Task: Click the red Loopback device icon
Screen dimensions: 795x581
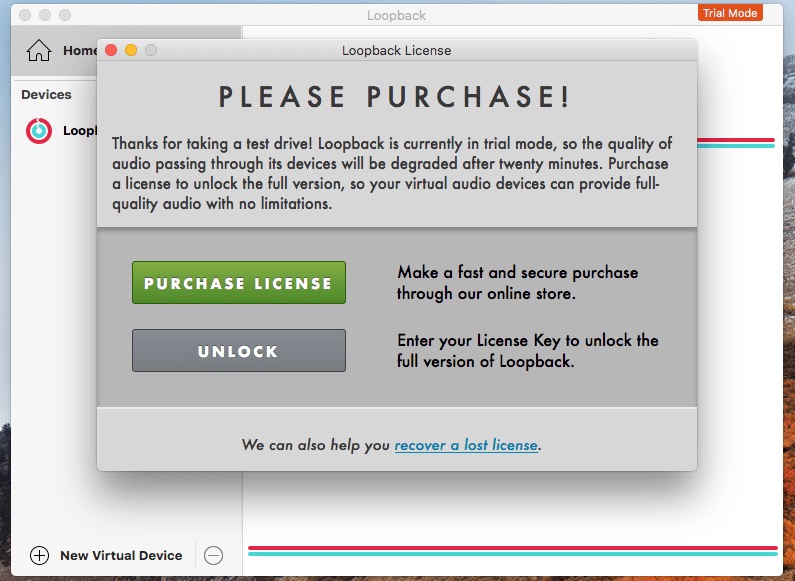Action: tap(38, 130)
